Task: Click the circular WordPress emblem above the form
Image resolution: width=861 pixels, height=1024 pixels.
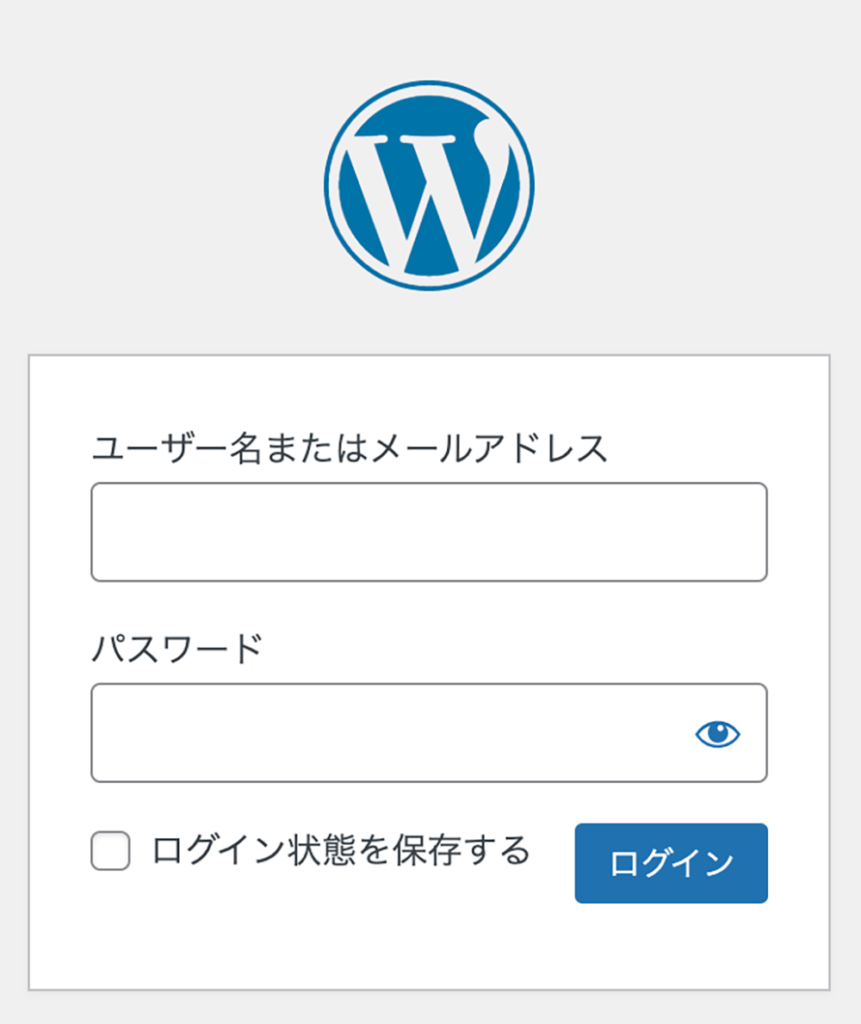Action: [x=429, y=186]
